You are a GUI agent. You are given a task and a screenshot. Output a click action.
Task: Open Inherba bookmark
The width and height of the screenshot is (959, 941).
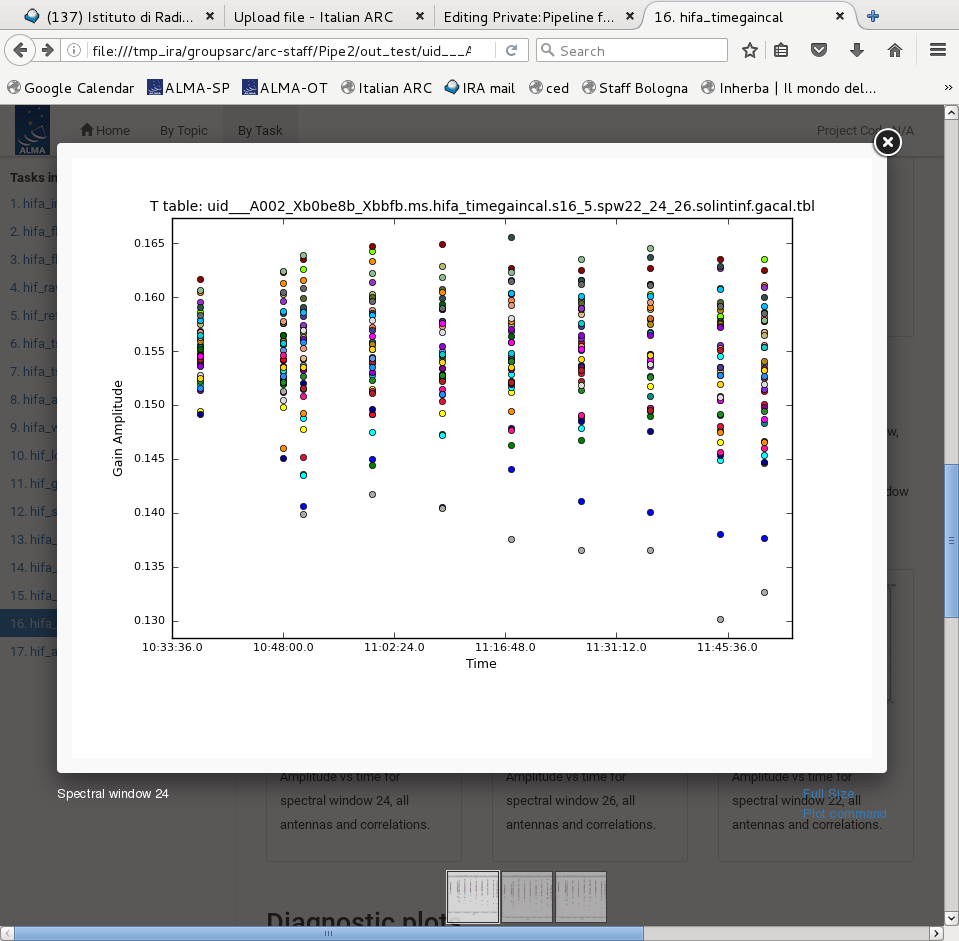coord(789,88)
